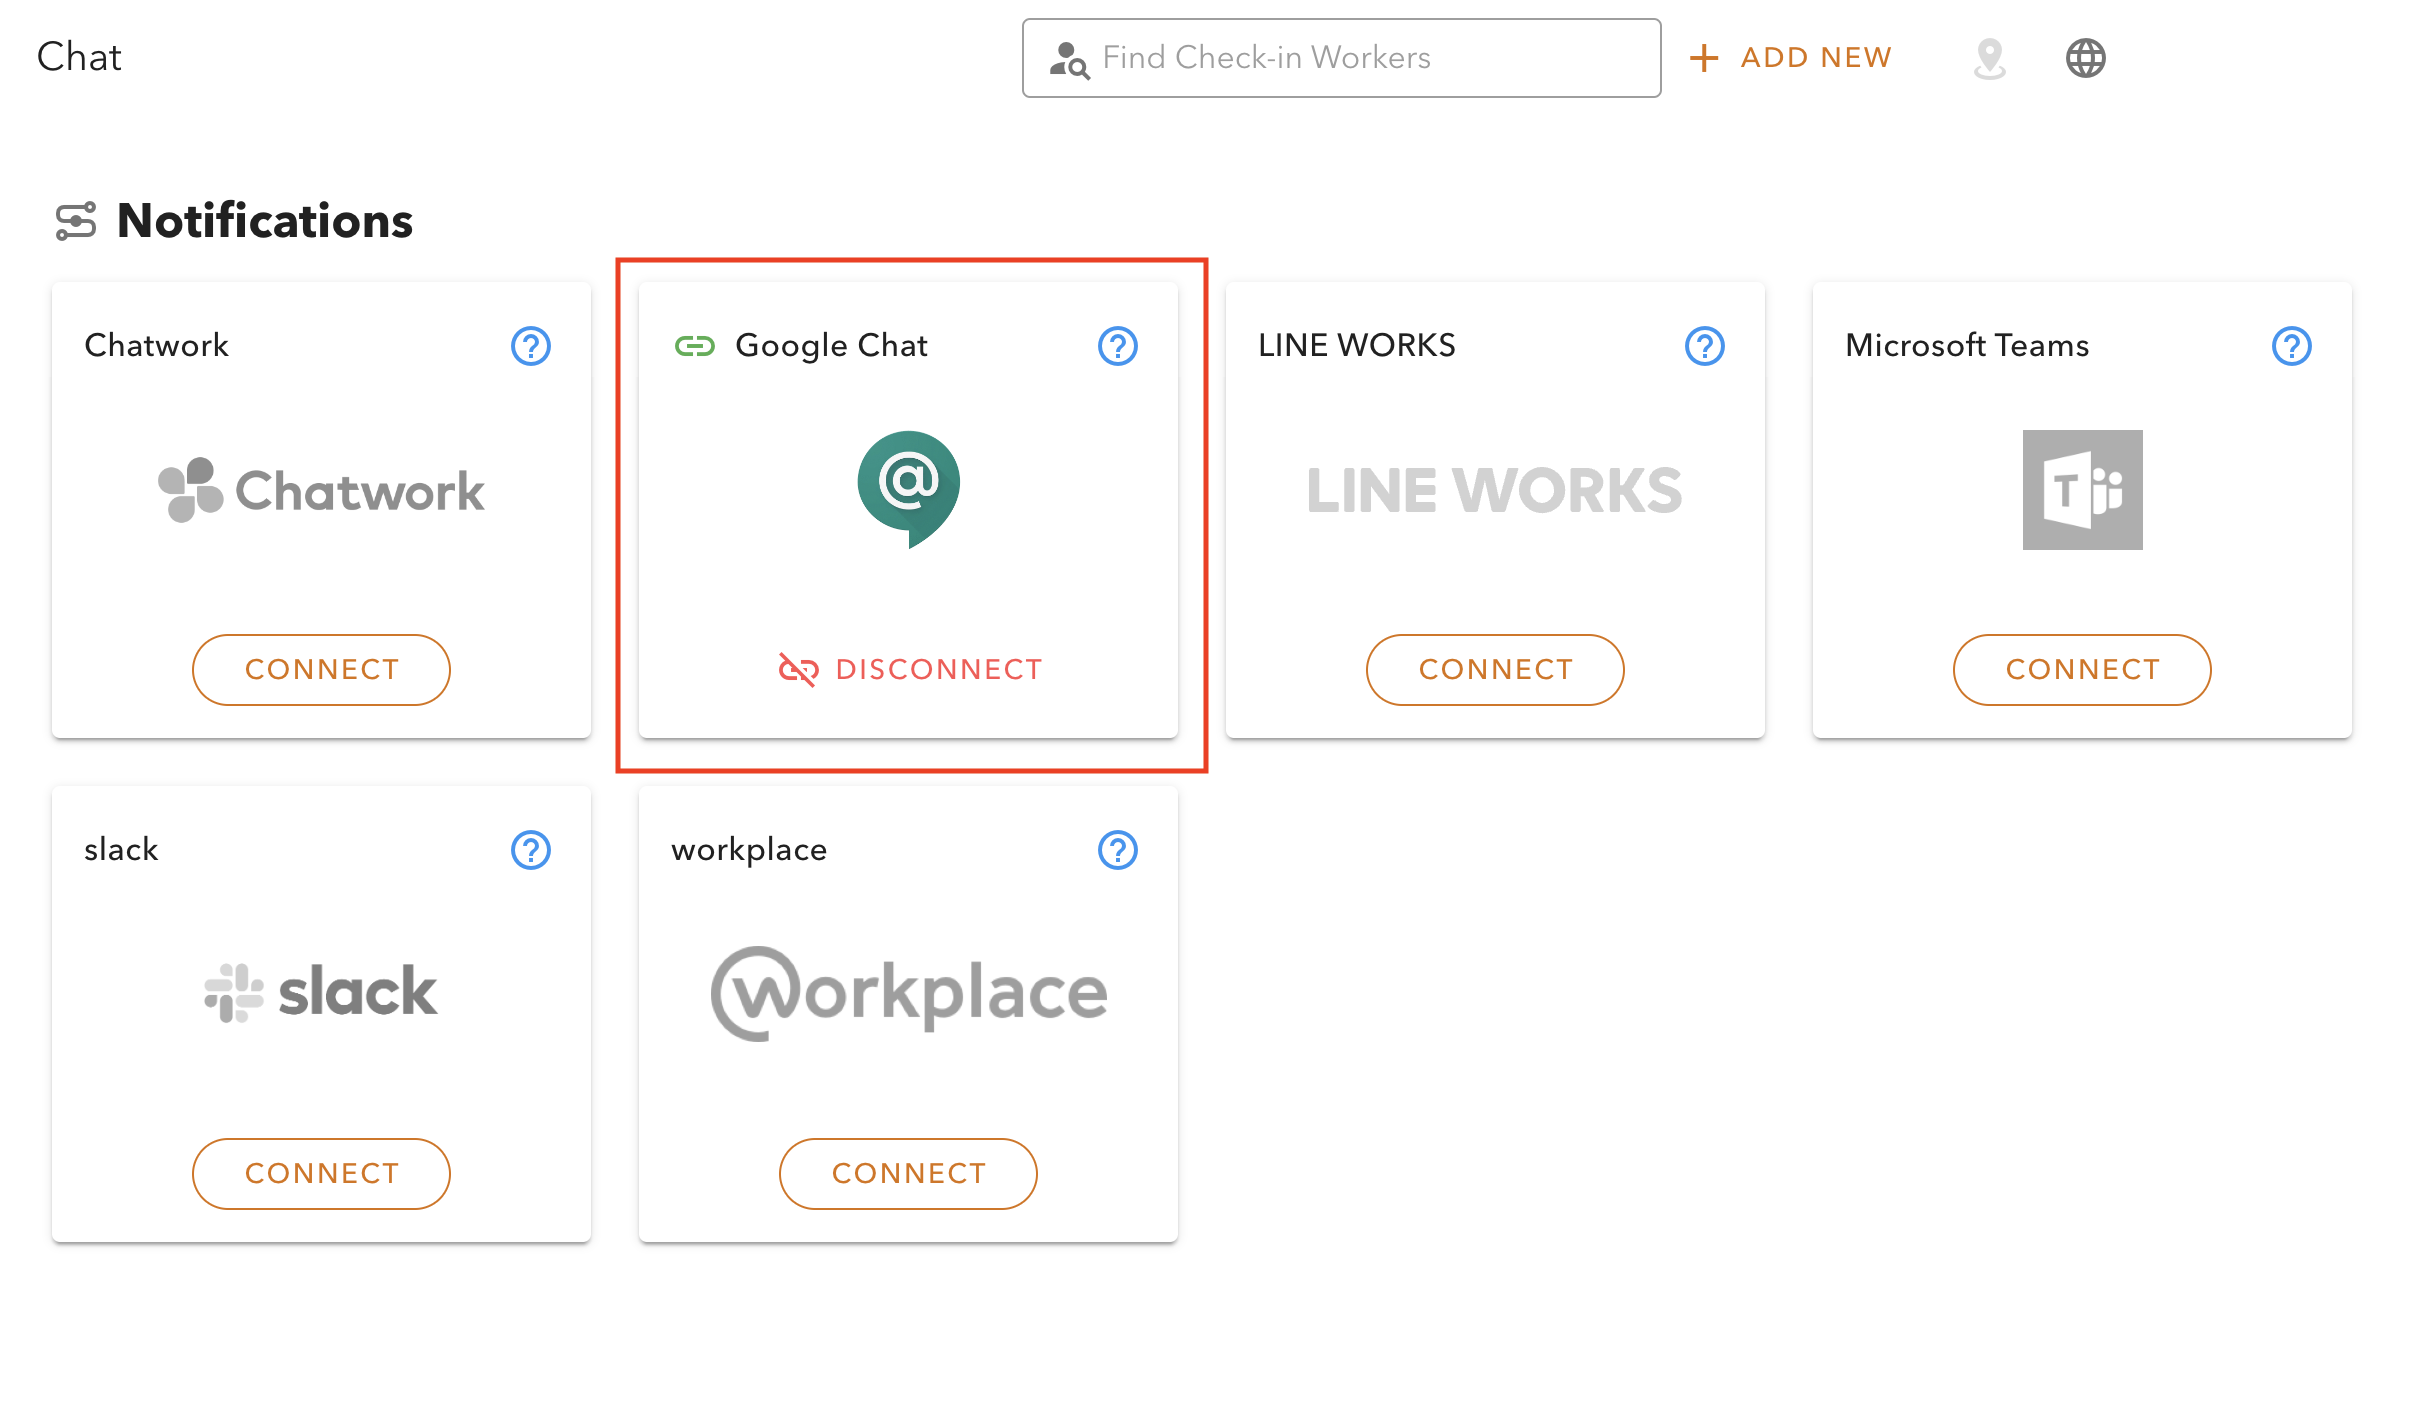Click the Microsoft Teams logo thumbnail
Viewport: 2410px width, 1406px height.
tap(2082, 489)
